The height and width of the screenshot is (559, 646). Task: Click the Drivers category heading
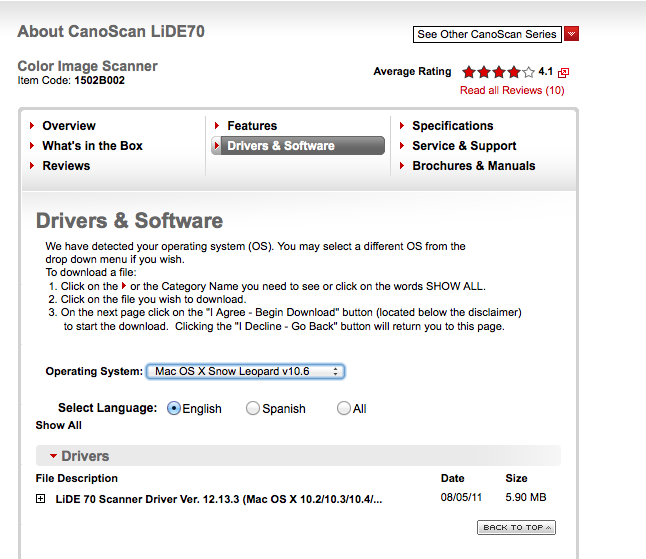click(x=85, y=456)
